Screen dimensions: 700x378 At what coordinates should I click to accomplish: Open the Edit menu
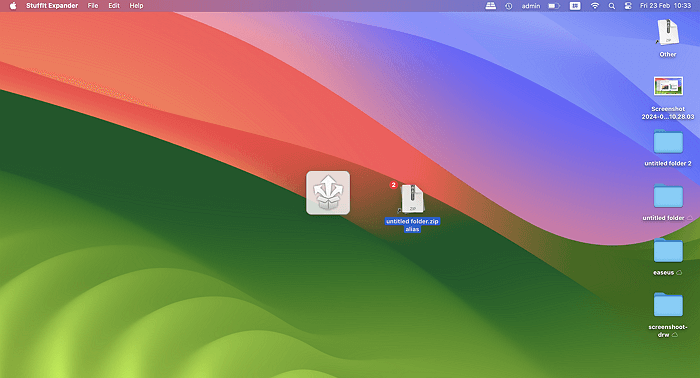[x=114, y=6]
